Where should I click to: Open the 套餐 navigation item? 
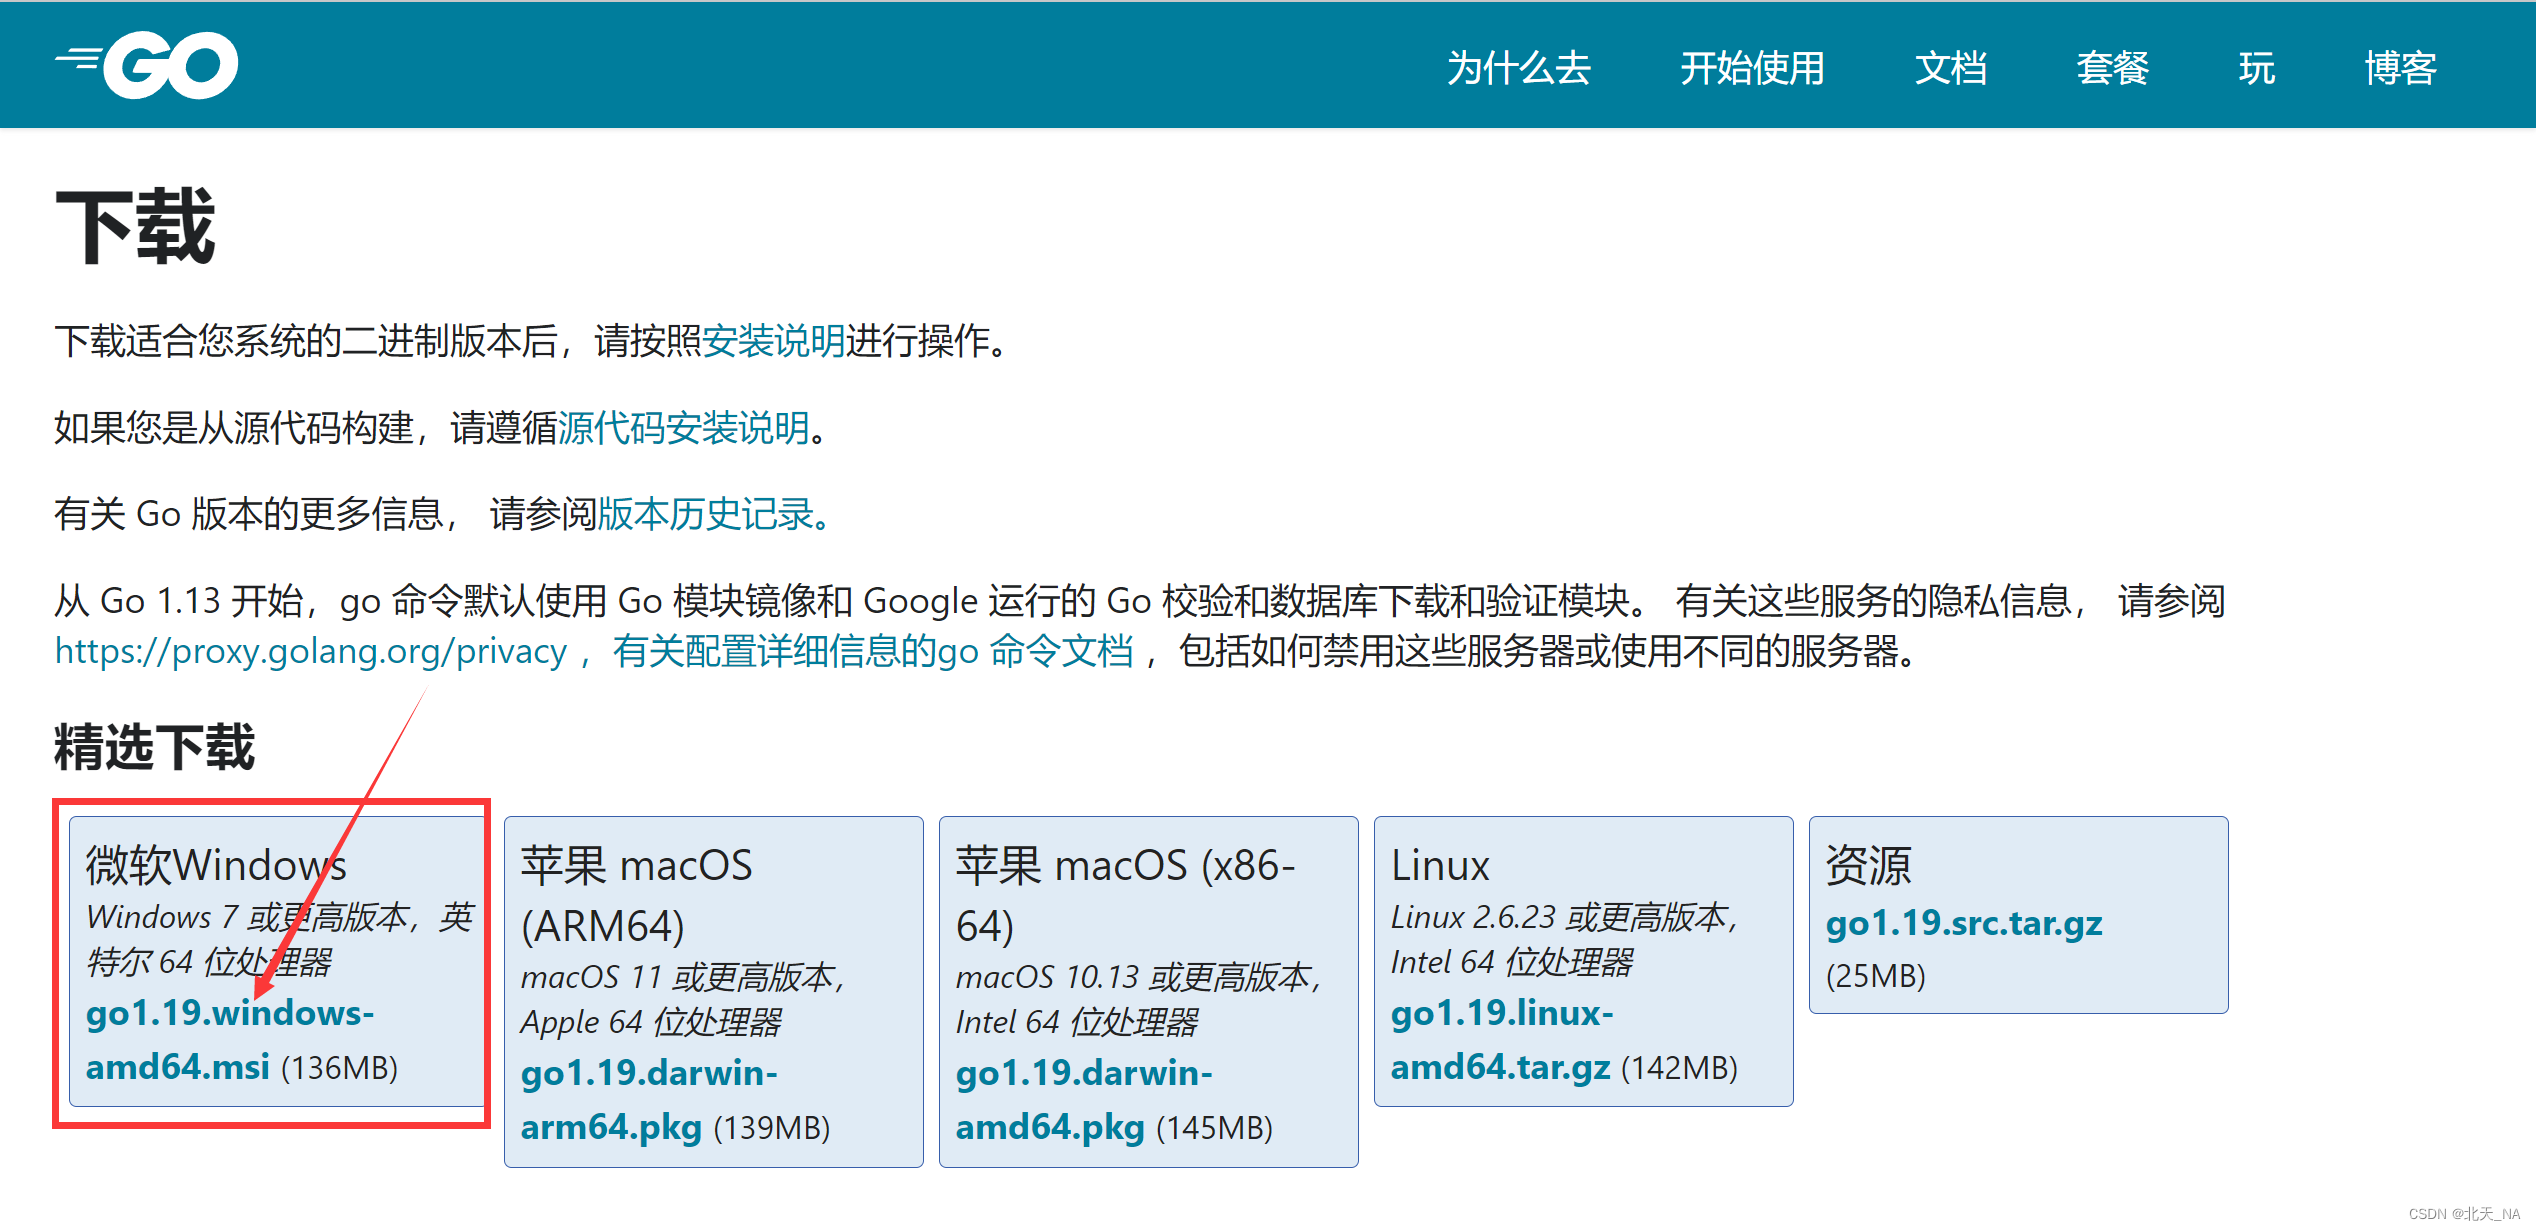(2112, 68)
